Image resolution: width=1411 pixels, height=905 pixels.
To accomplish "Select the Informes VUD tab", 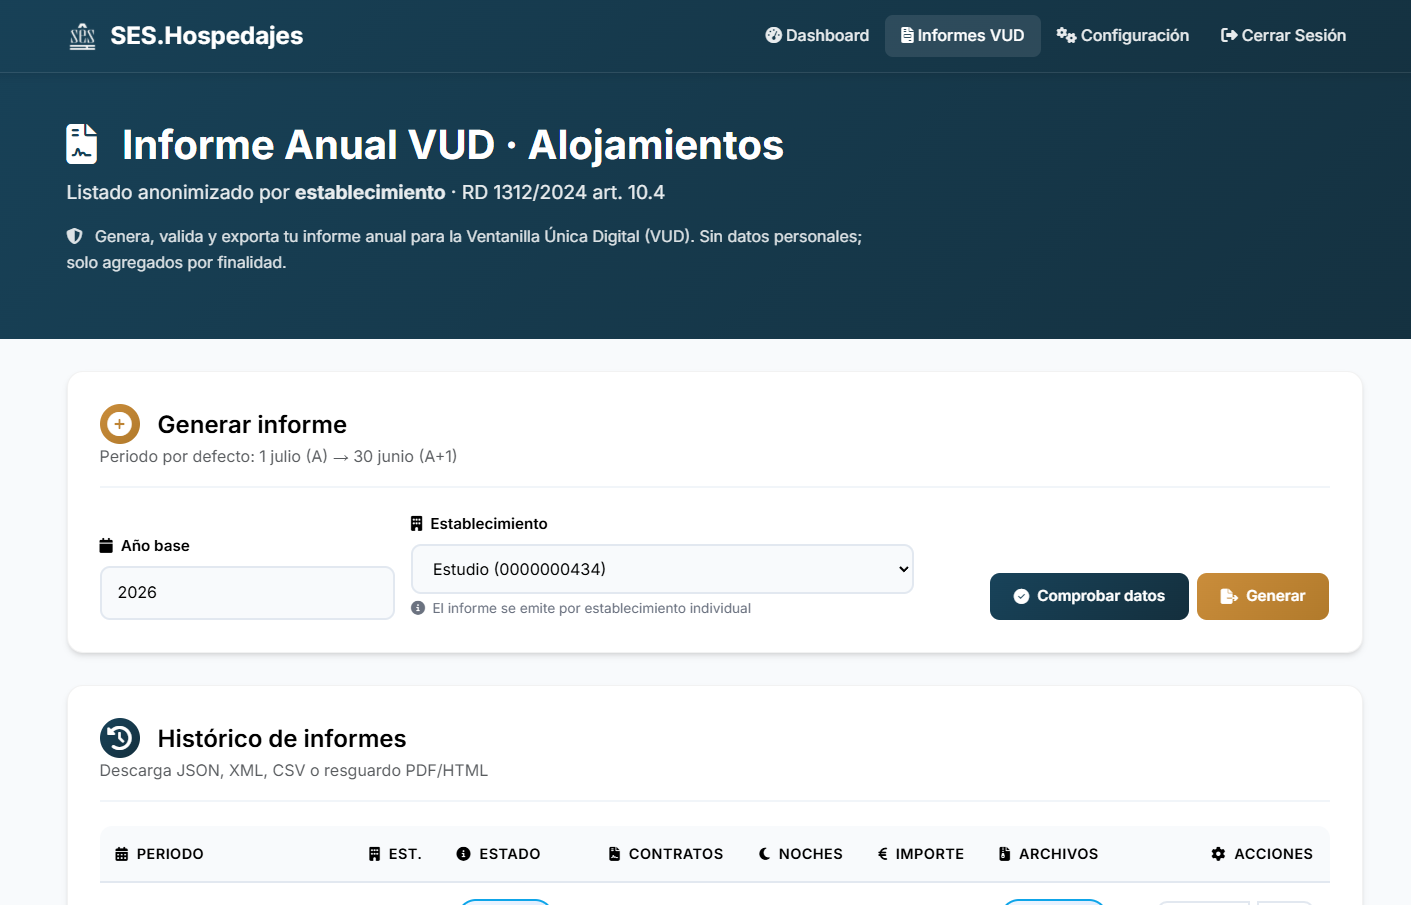I will [x=962, y=36].
